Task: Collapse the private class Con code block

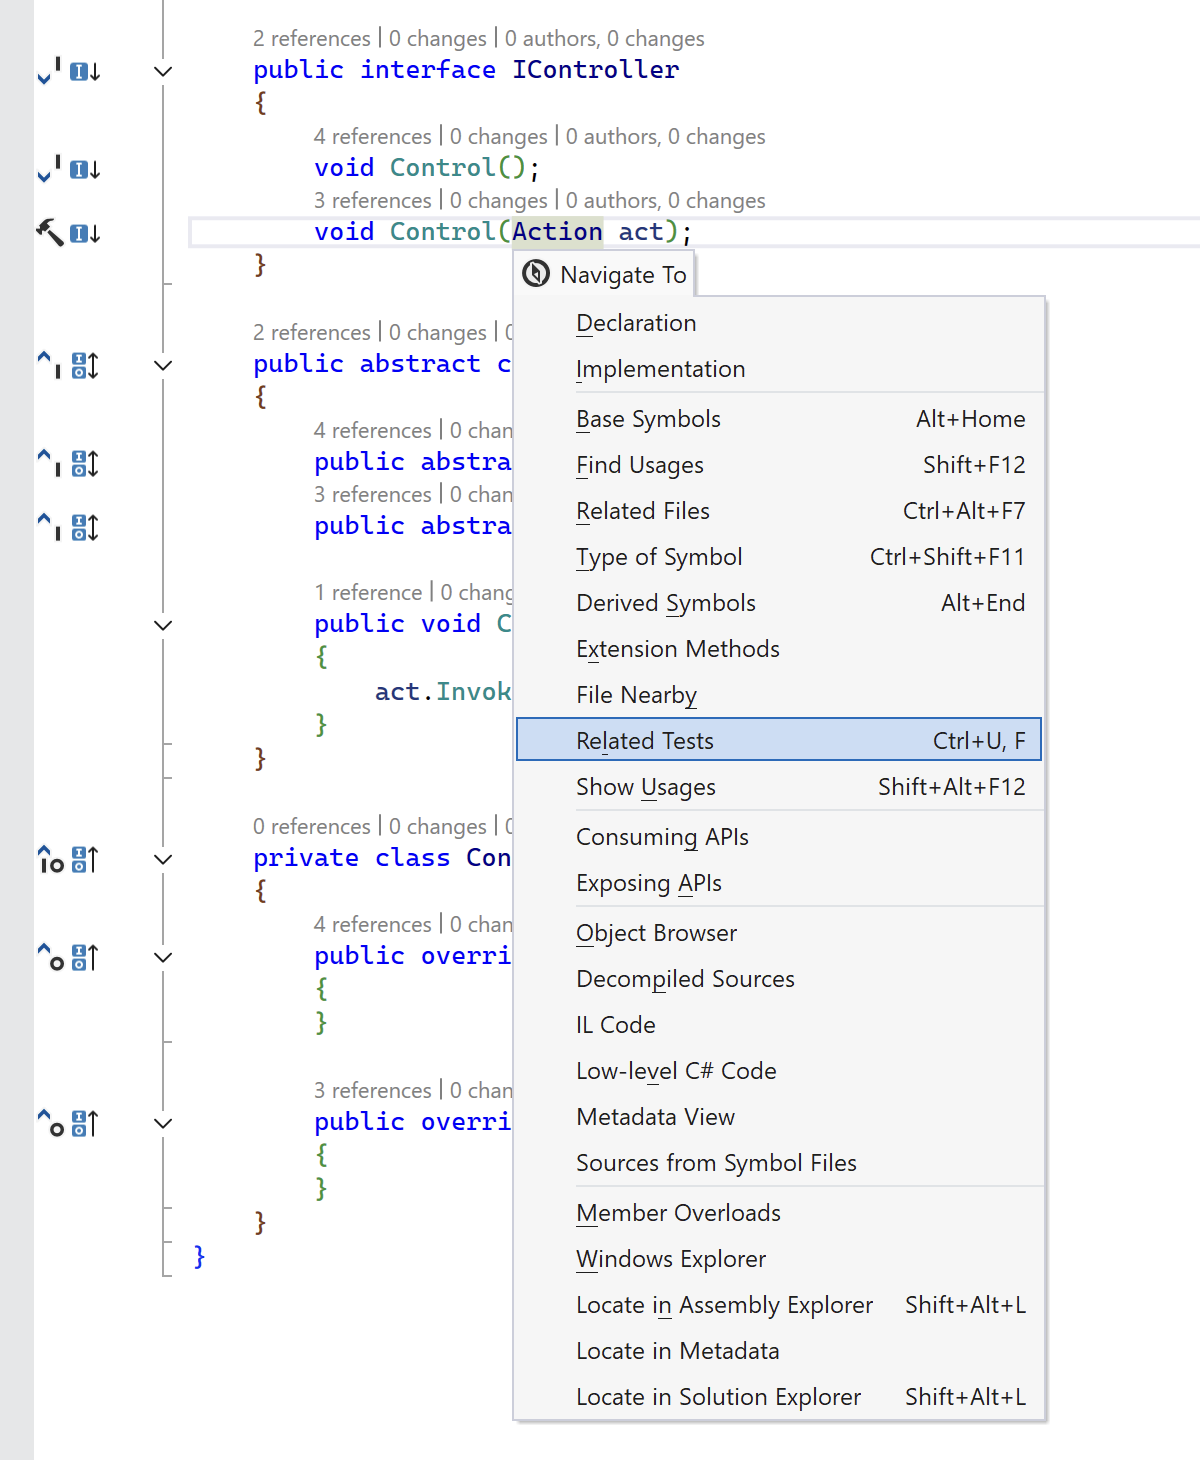Action: tap(163, 860)
